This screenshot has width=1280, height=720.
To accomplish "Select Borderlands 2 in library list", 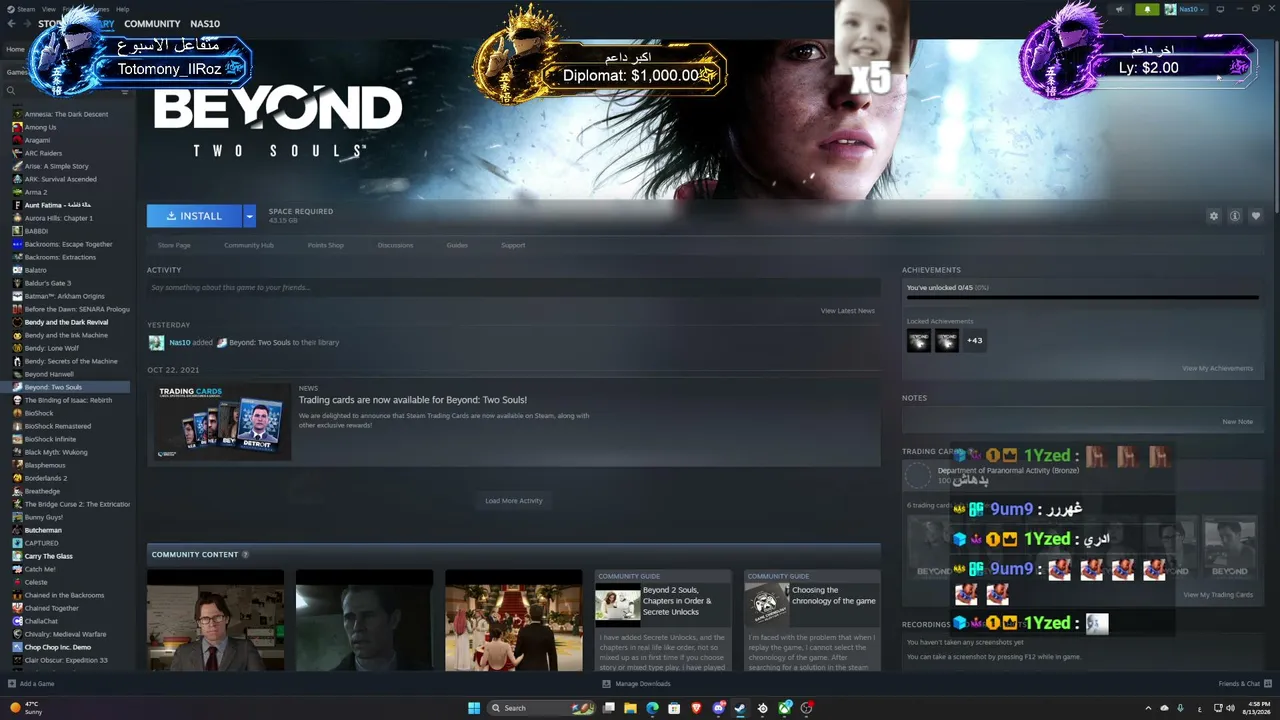I will [x=46, y=478].
